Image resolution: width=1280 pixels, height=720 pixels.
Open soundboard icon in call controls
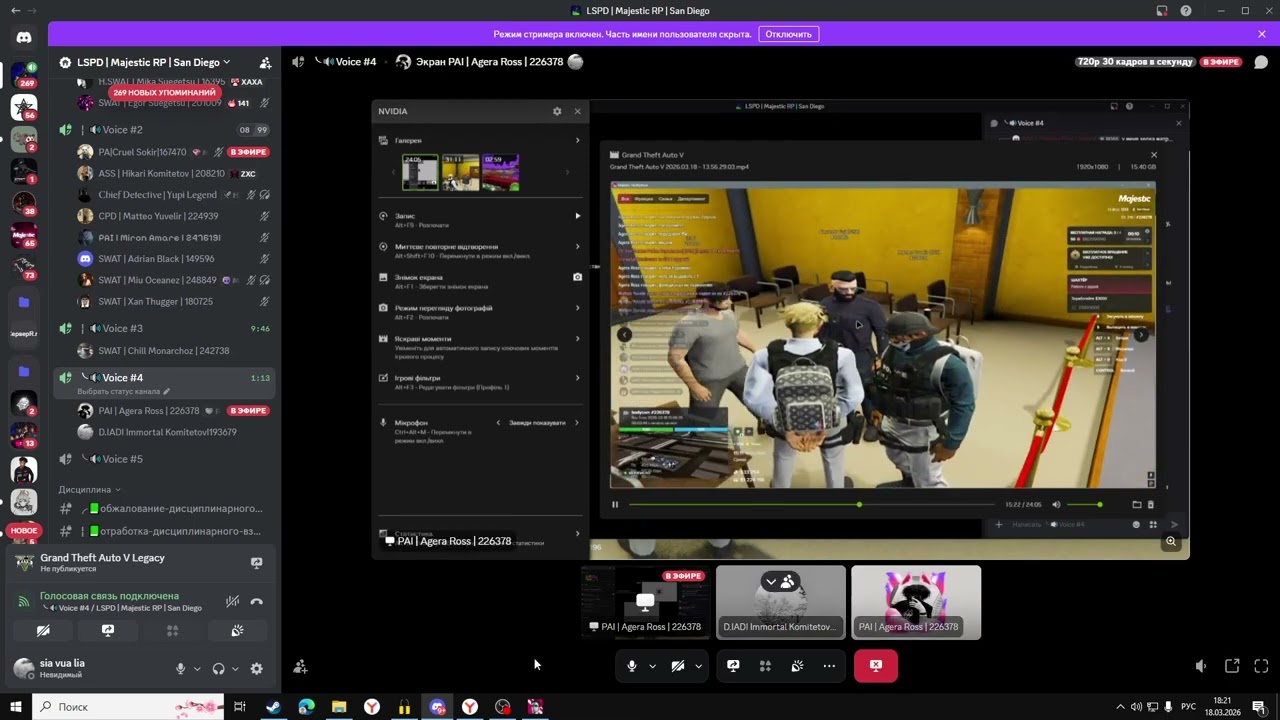tap(797, 666)
